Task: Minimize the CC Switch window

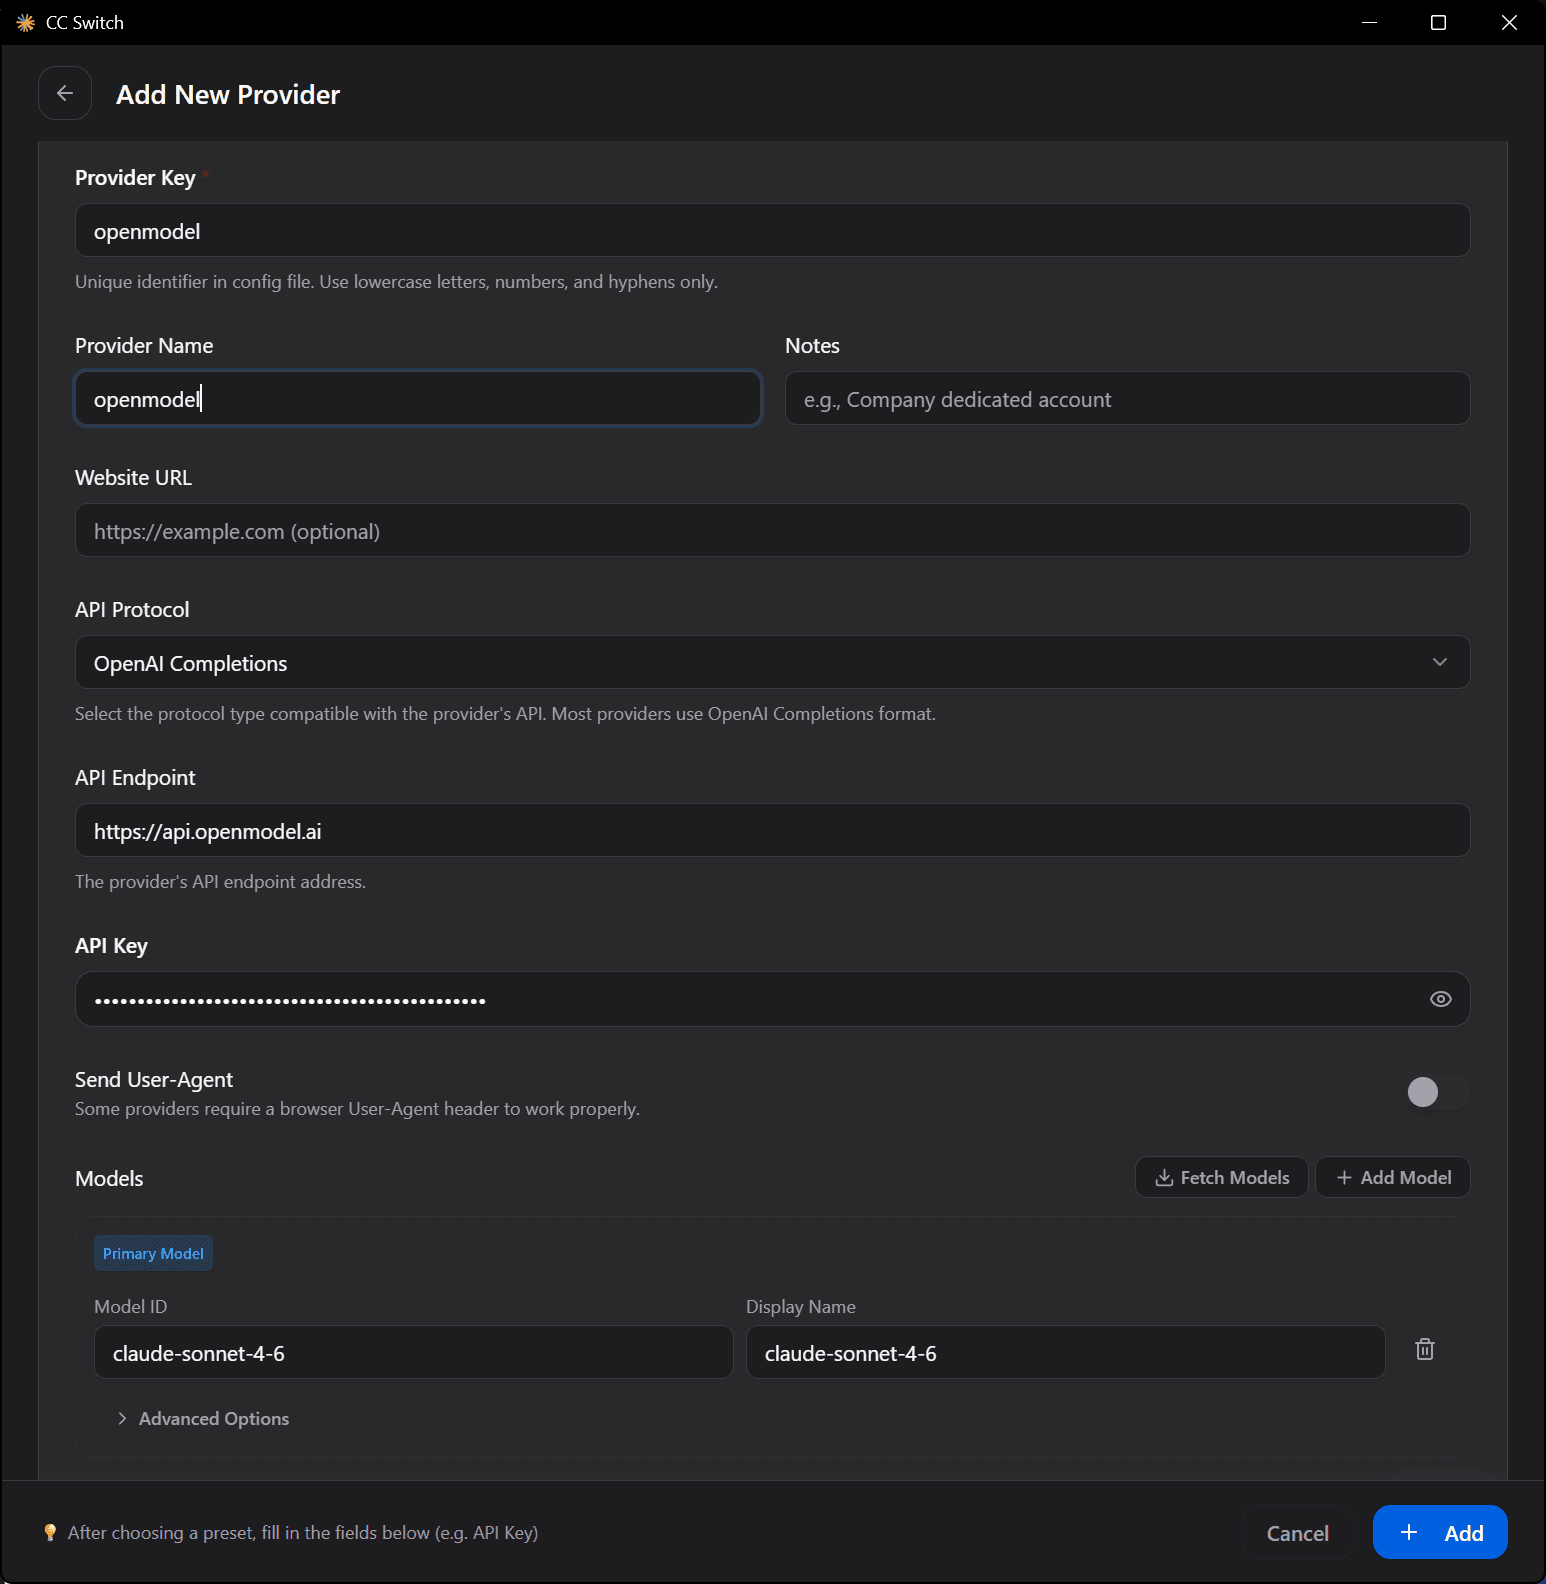Action: [x=1370, y=22]
